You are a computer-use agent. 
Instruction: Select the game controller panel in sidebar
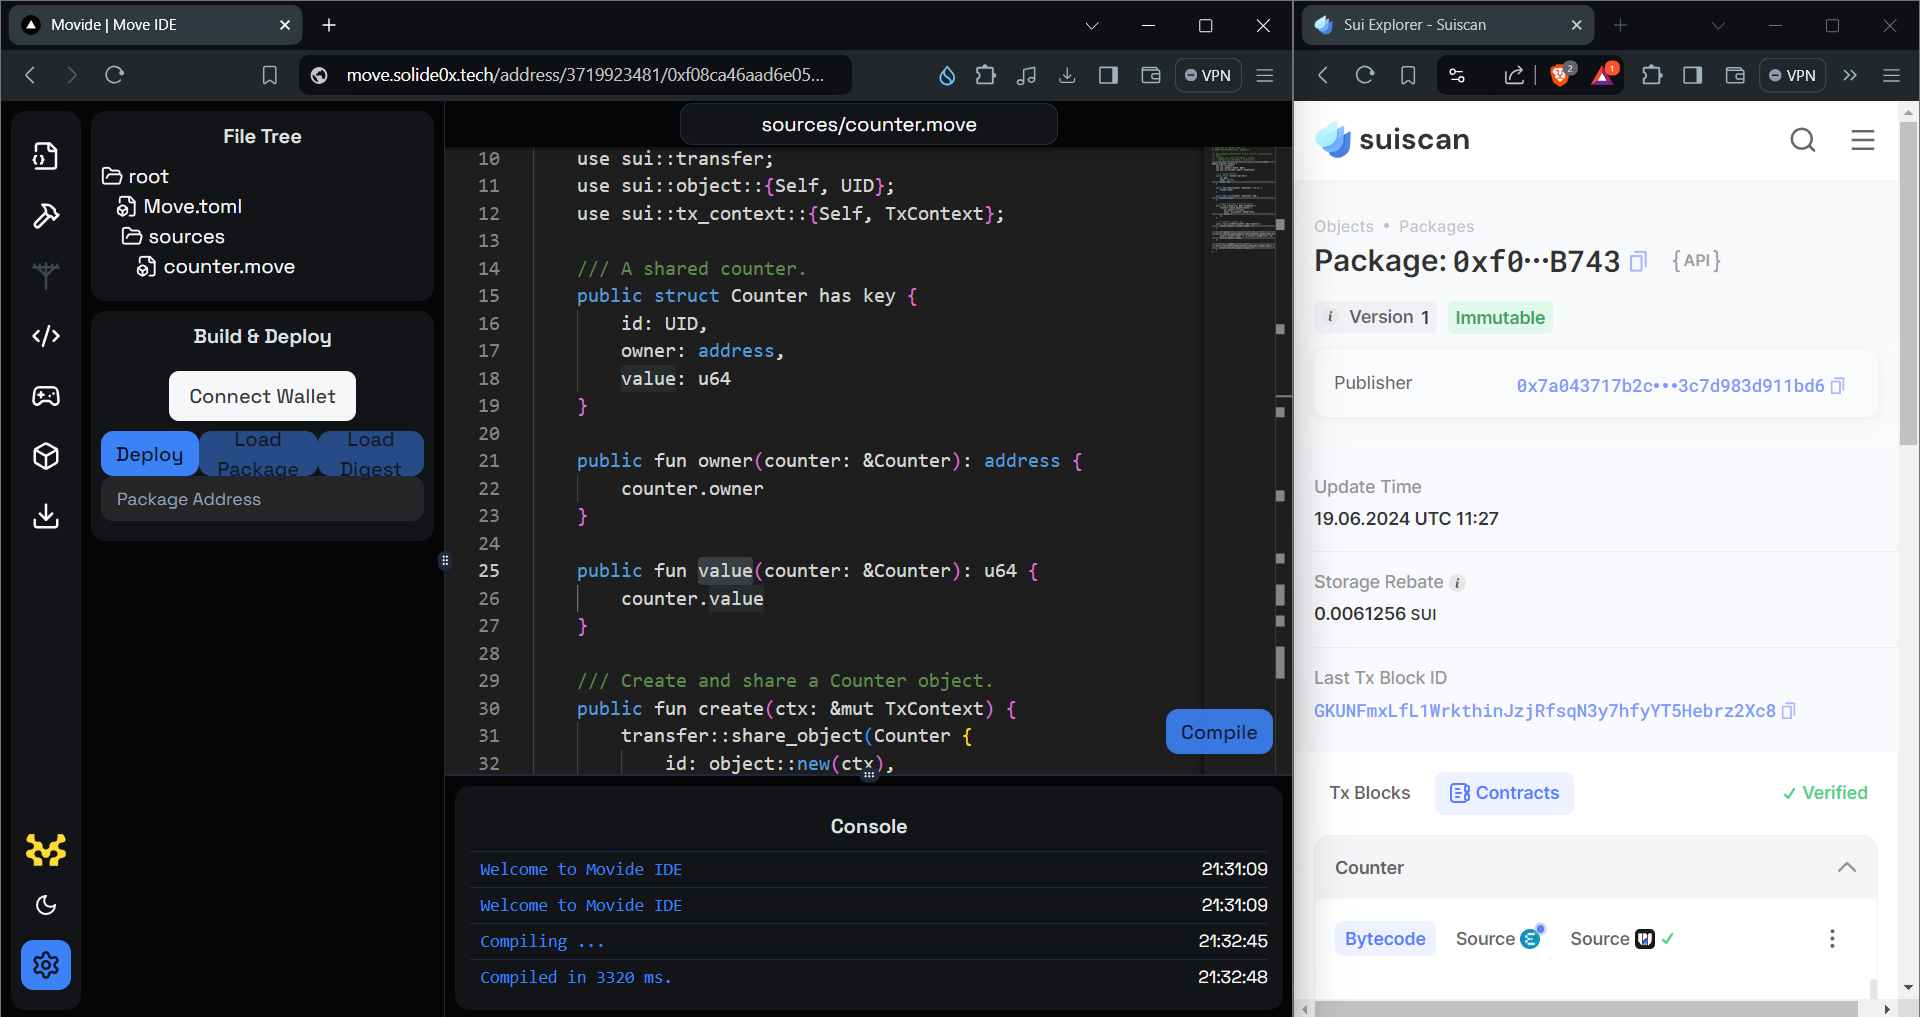pyautogui.click(x=46, y=396)
